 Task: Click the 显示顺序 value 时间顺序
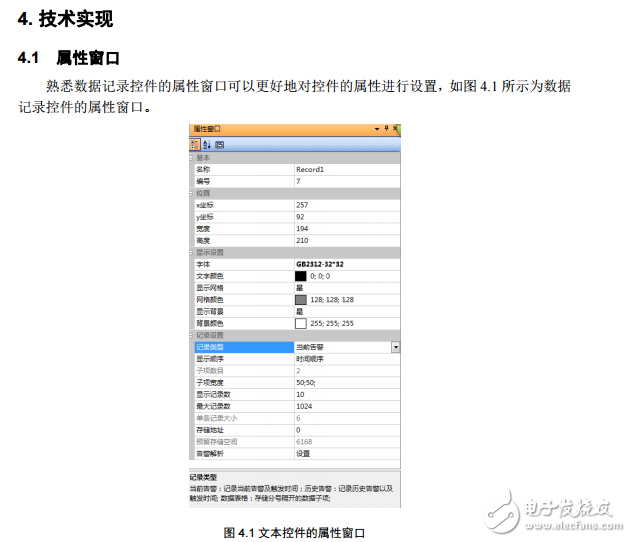310,359
